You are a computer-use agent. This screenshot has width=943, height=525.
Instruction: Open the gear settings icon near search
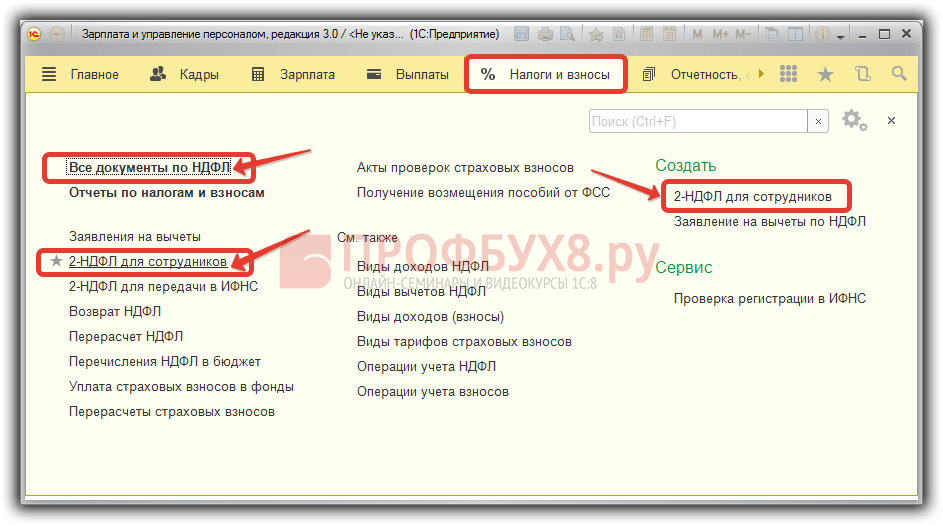pos(852,121)
